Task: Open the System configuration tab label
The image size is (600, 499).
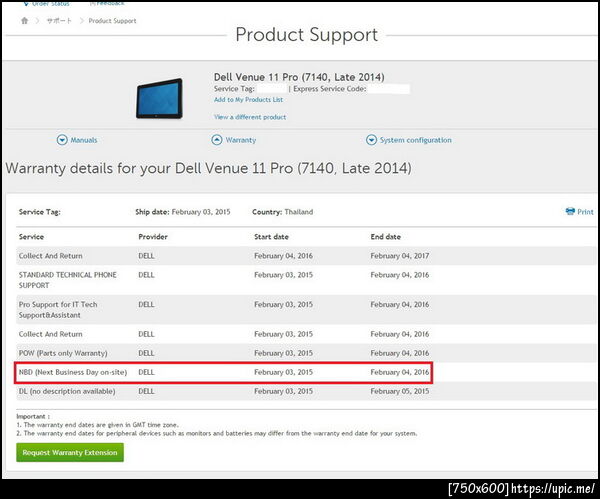Action: [x=416, y=140]
